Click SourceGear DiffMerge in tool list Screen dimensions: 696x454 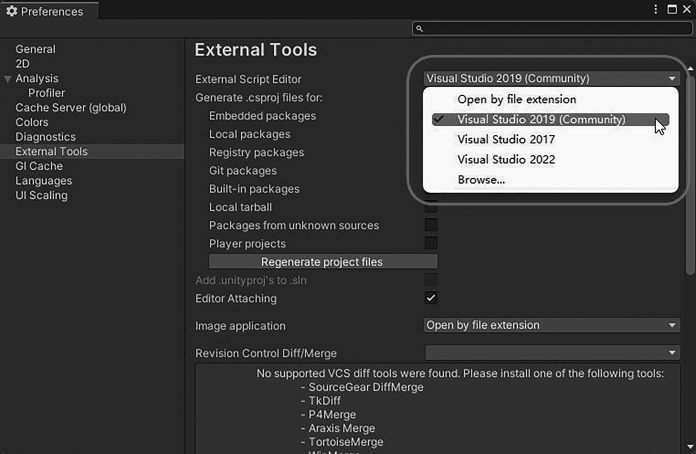pyautogui.click(x=366, y=387)
